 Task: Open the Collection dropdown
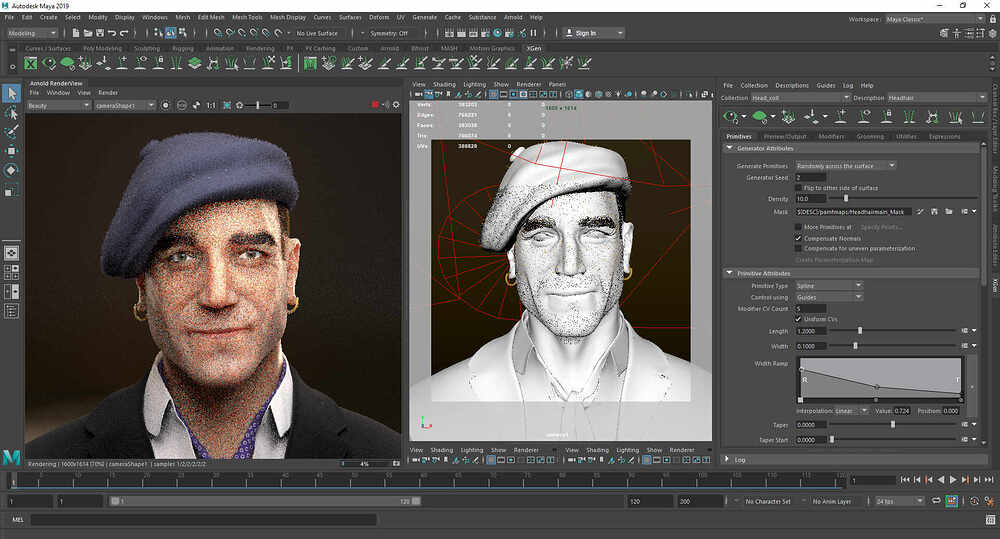pos(800,98)
